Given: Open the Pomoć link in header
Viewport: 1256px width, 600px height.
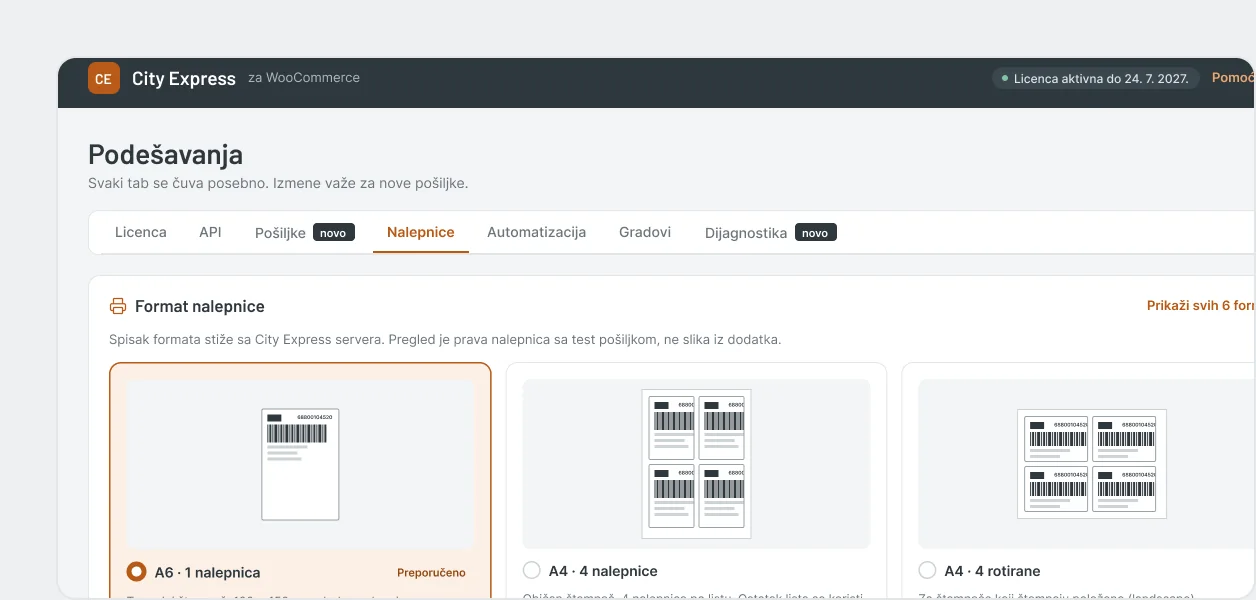Looking at the screenshot, I should pyautogui.click(x=1233, y=77).
